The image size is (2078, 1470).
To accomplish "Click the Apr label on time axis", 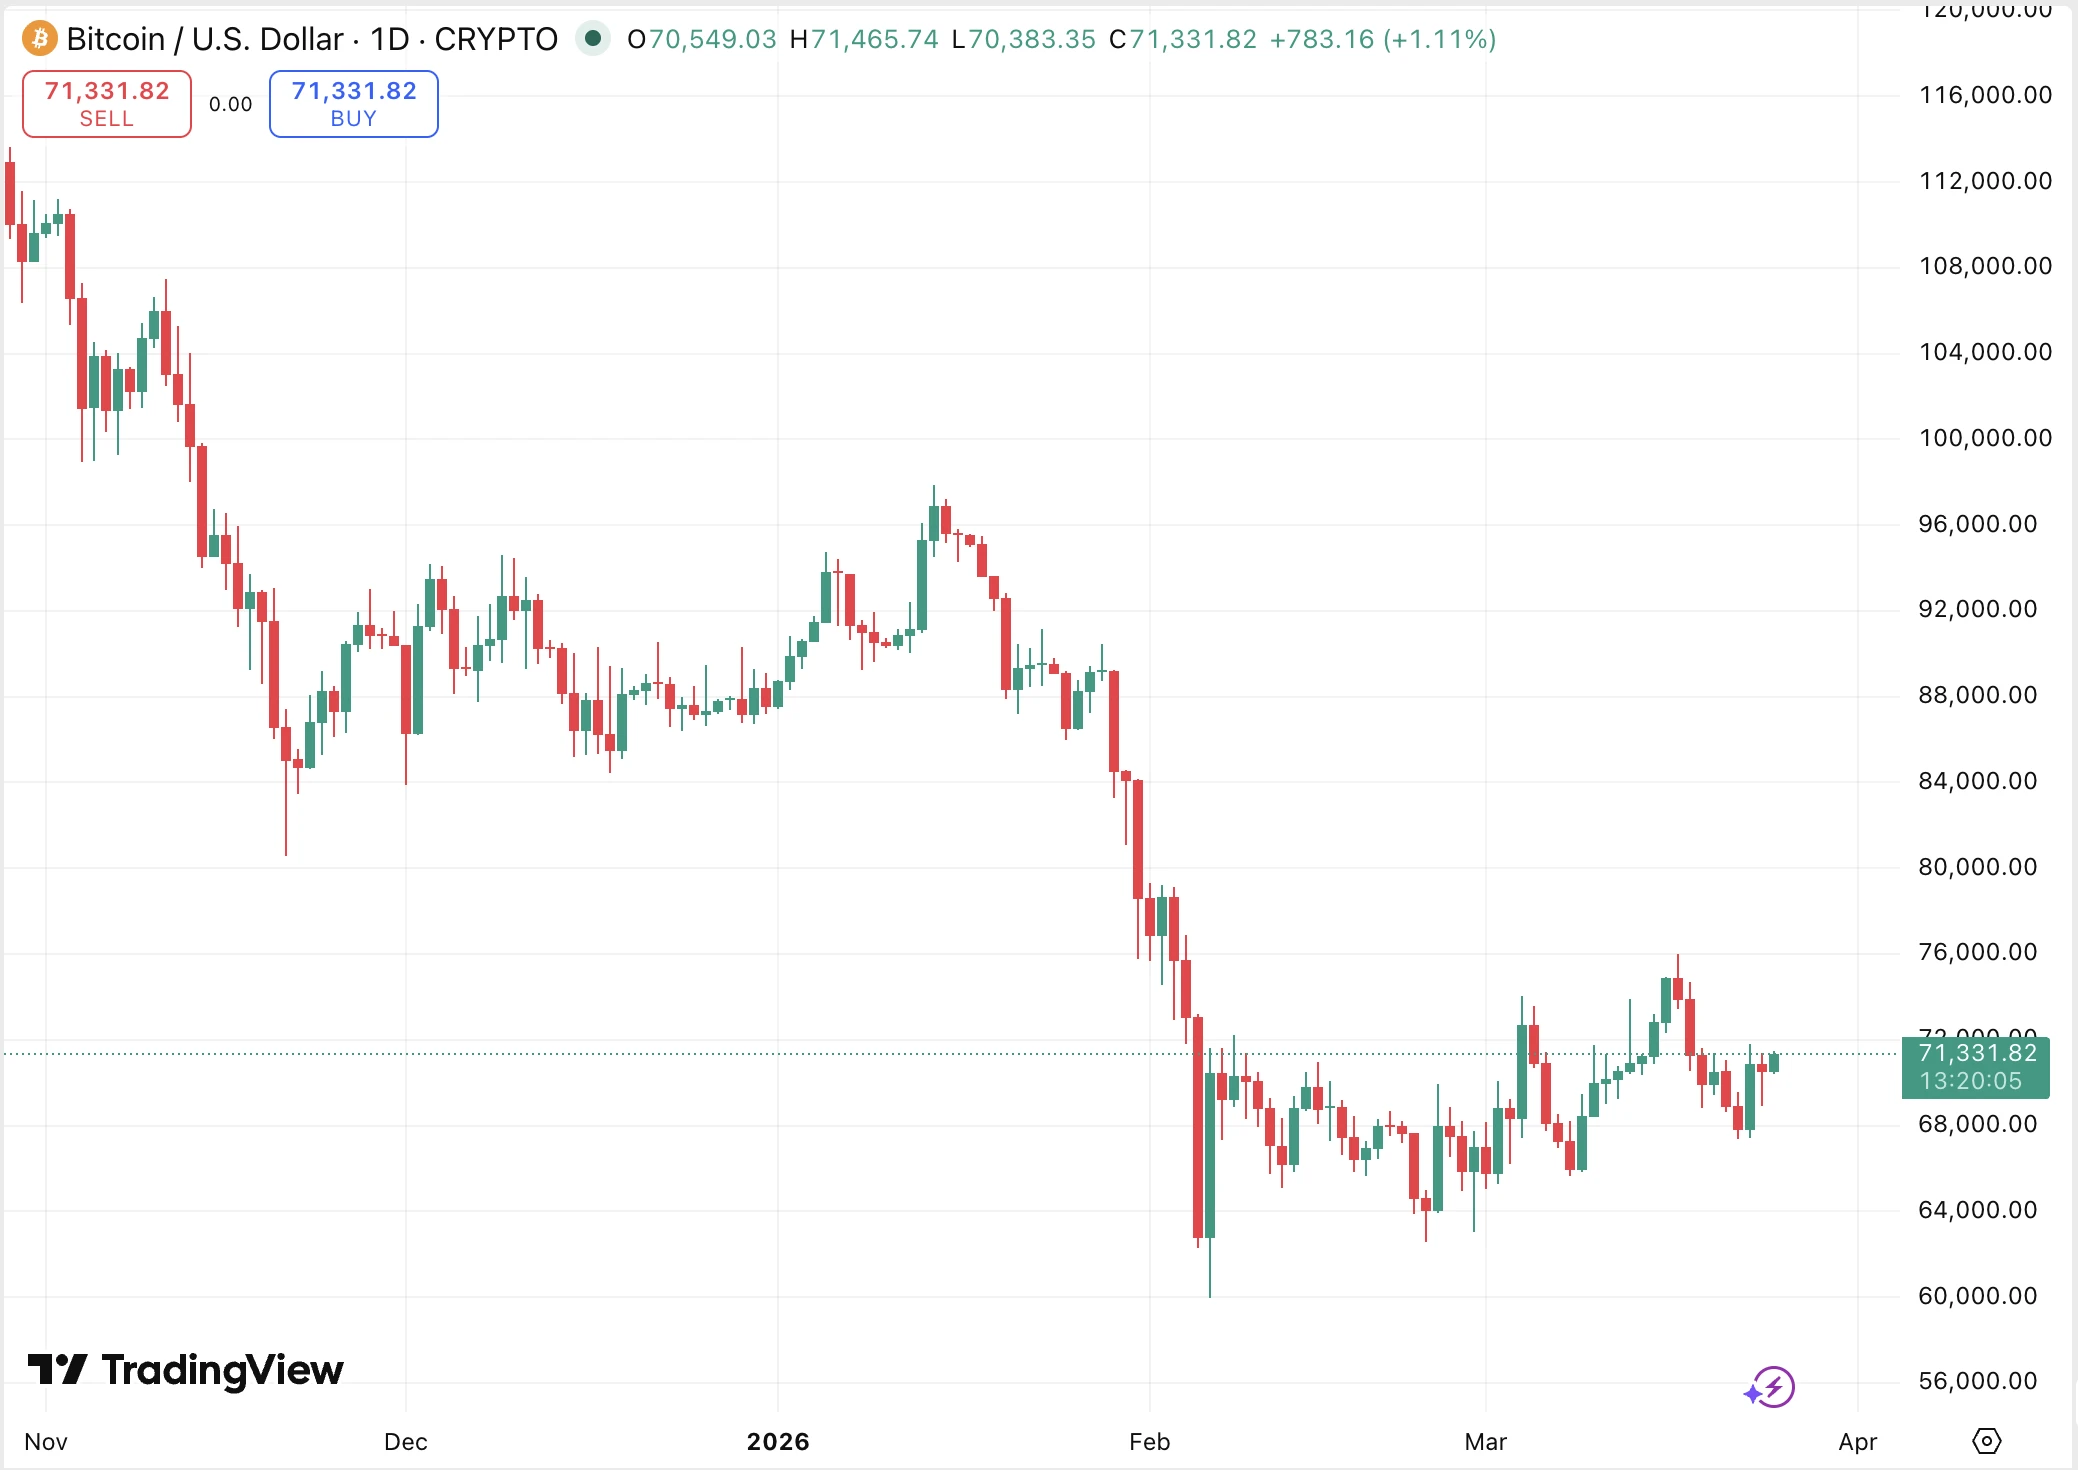I will 1857,1442.
